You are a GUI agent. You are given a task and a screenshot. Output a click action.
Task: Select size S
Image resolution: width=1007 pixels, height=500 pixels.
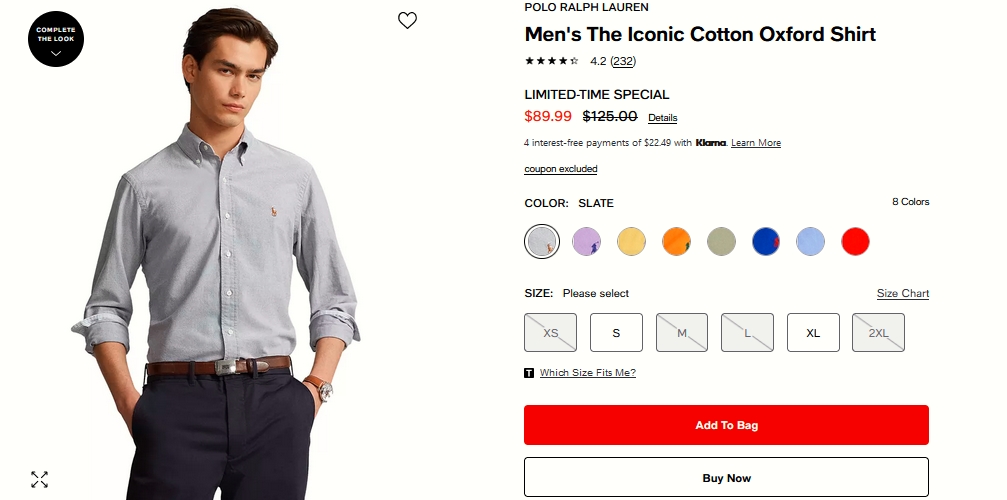pos(616,333)
